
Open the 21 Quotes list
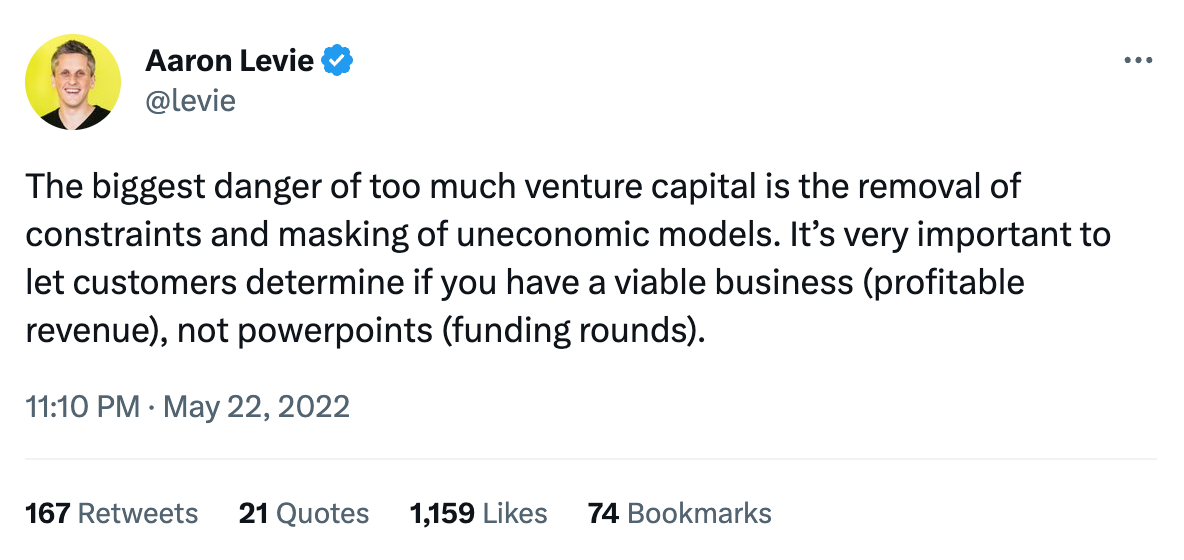click(x=303, y=514)
